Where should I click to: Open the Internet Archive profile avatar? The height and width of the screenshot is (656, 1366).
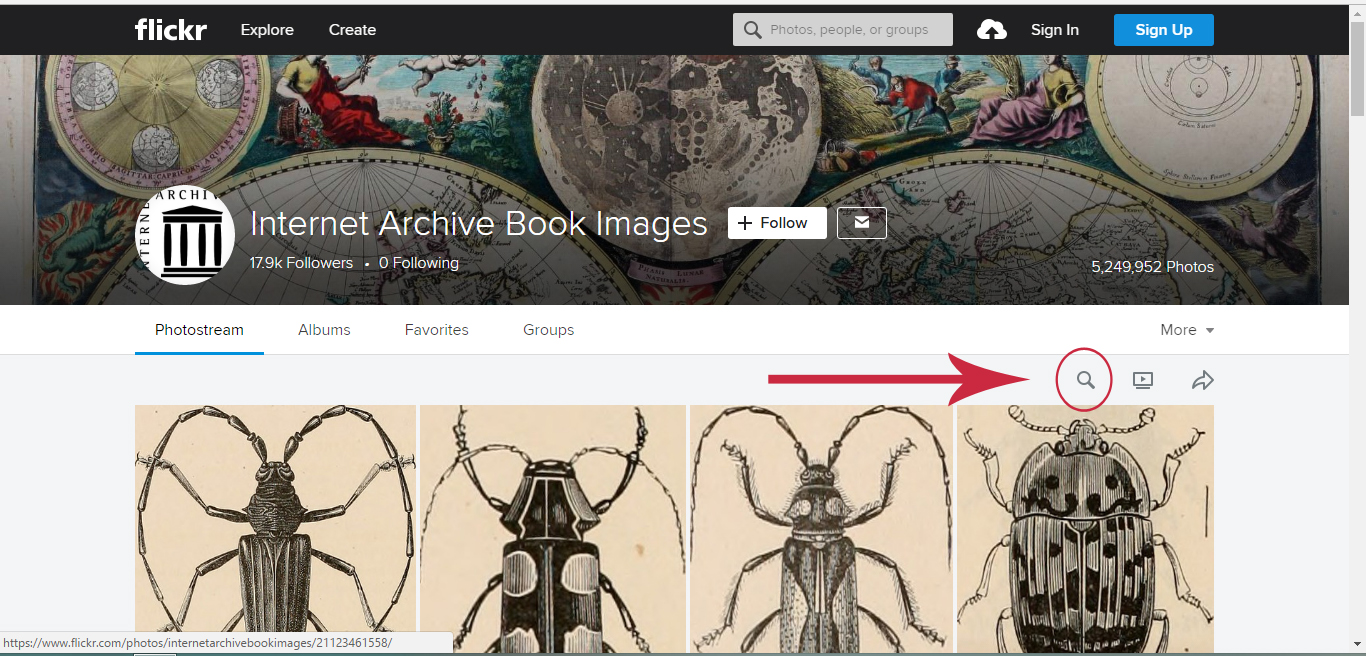point(185,234)
